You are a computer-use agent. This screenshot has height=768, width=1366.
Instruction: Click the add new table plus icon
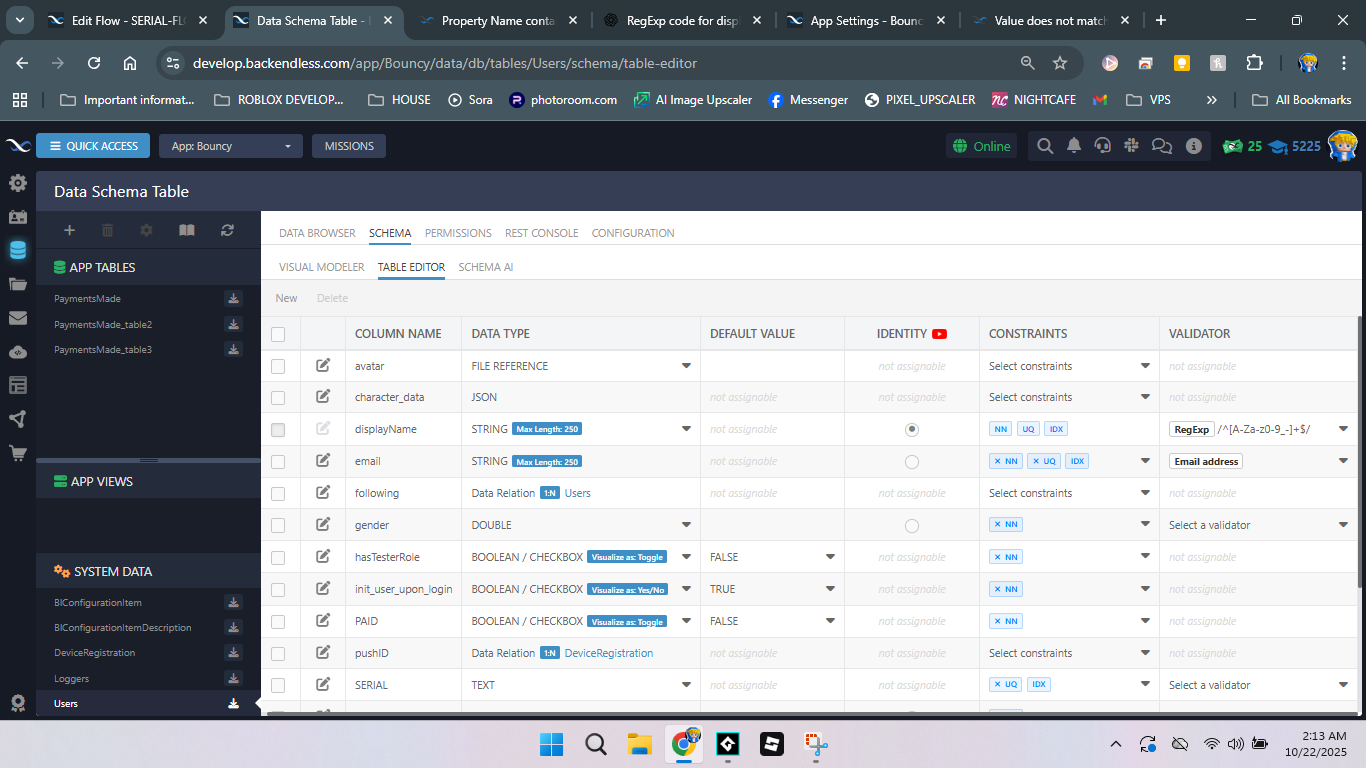pyautogui.click(x=69, y=230)
